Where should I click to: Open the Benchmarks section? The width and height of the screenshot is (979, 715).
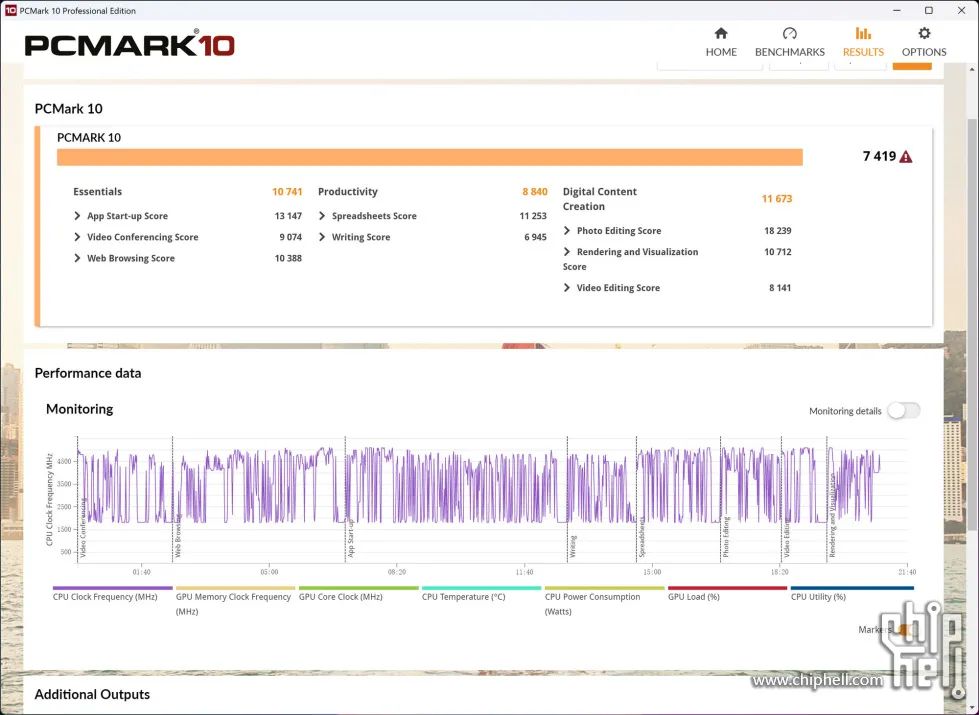(x=789, y=42)
